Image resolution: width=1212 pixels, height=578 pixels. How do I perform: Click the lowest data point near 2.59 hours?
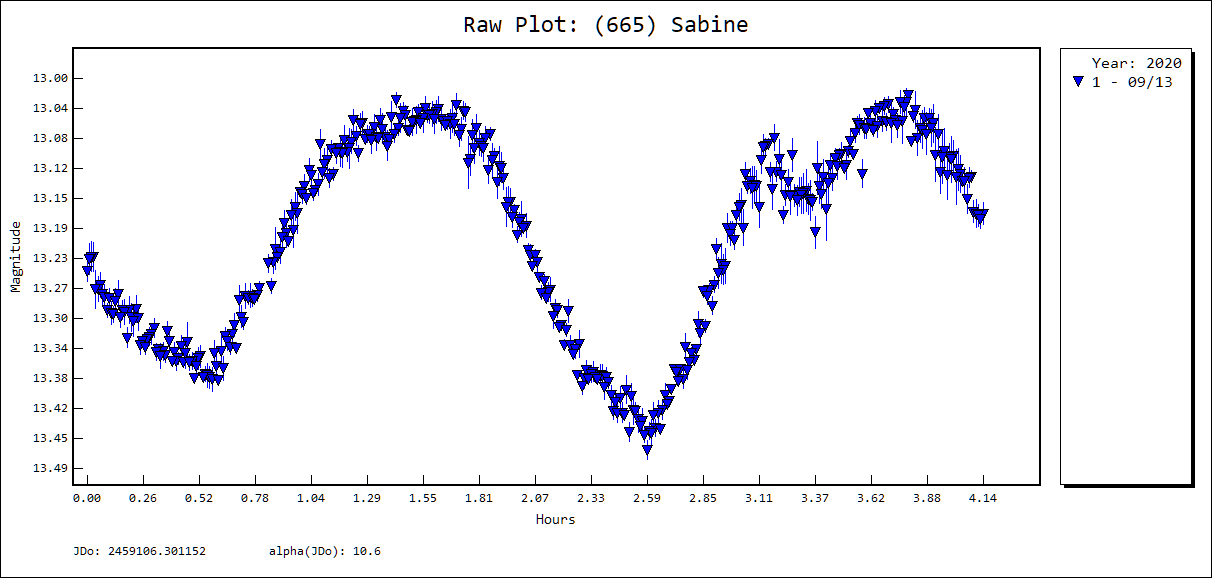tap(647, 451)
